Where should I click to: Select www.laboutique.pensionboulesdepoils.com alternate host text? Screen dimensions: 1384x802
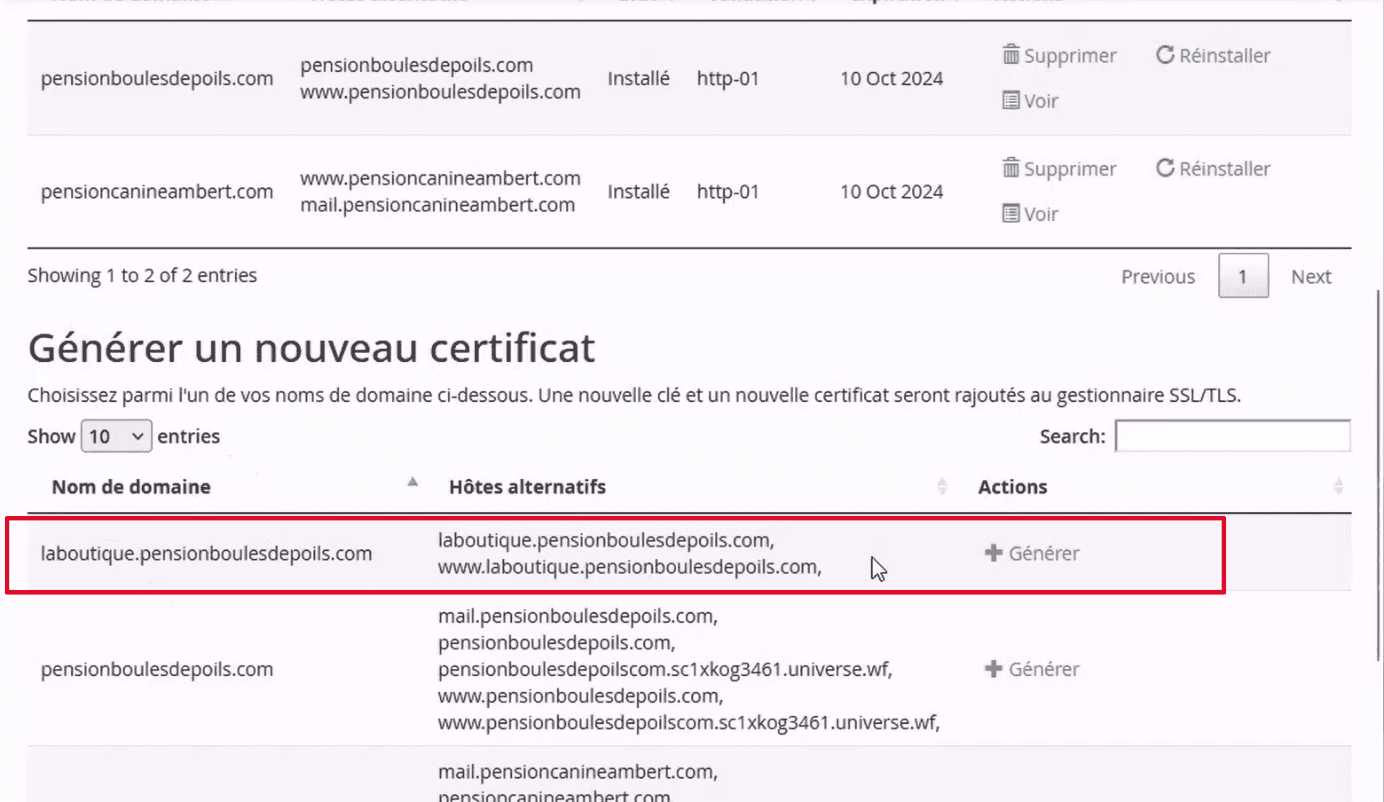tap(630, 567)
